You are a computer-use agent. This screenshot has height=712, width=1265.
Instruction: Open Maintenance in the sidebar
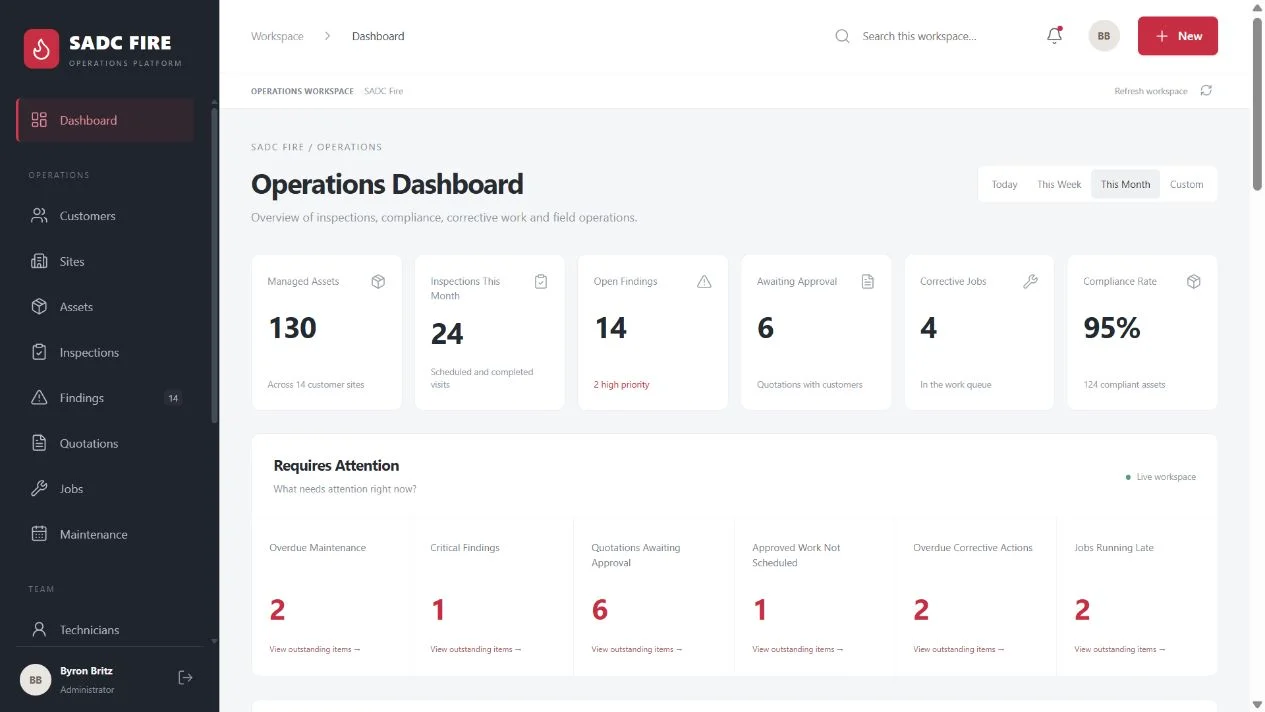(105, 534)
